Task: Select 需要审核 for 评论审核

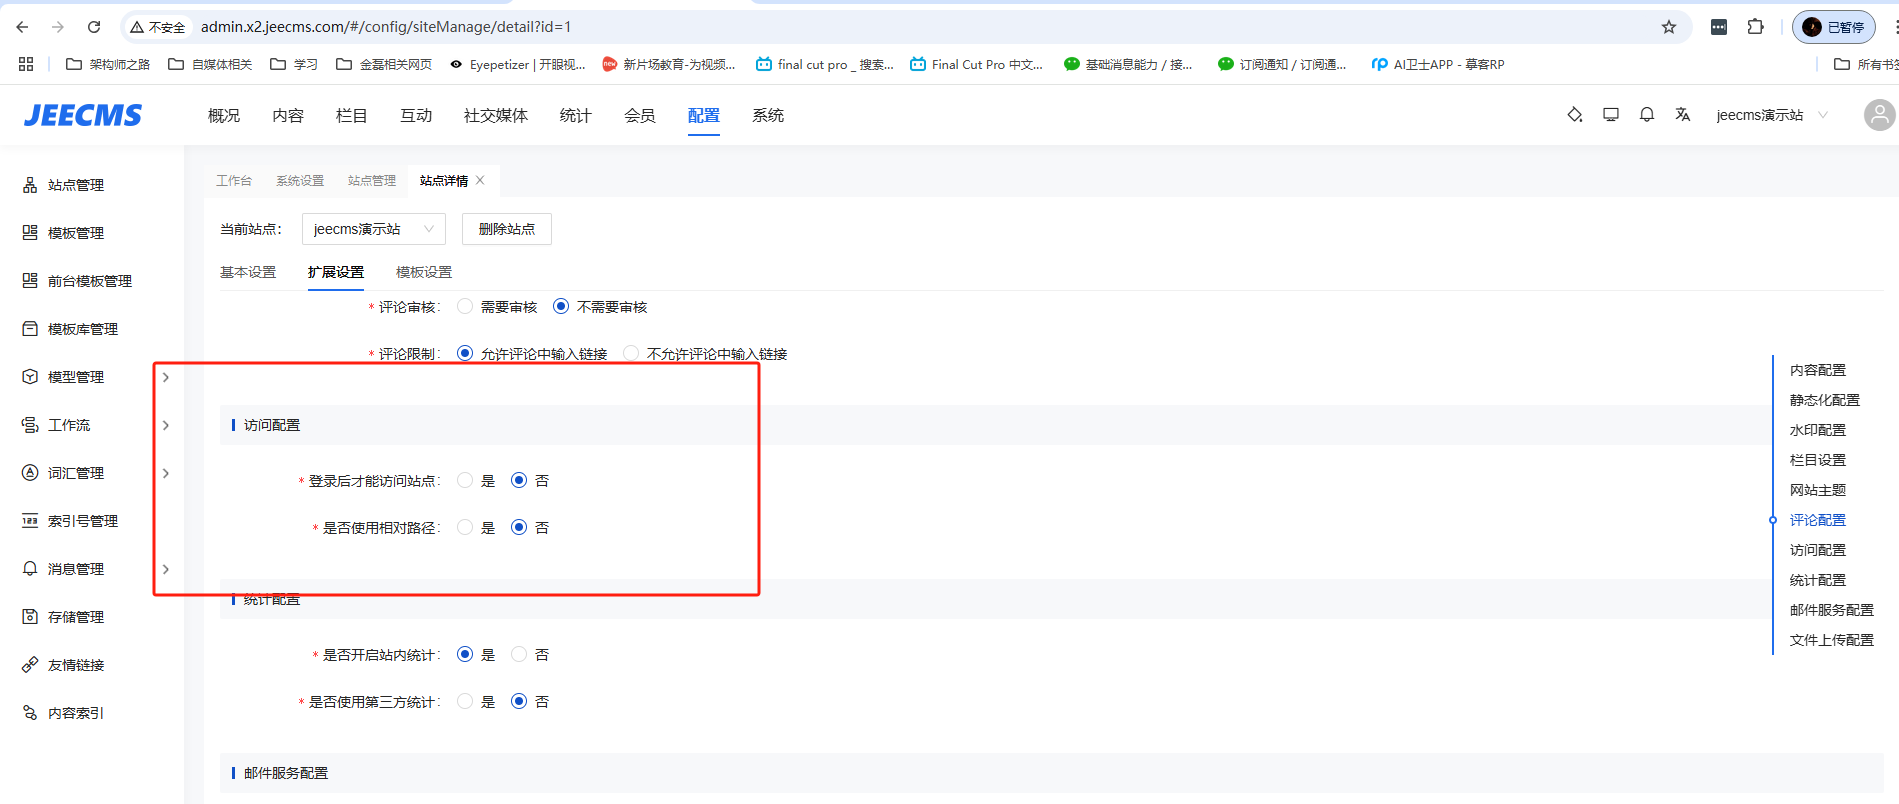Action: coord(465,307)
